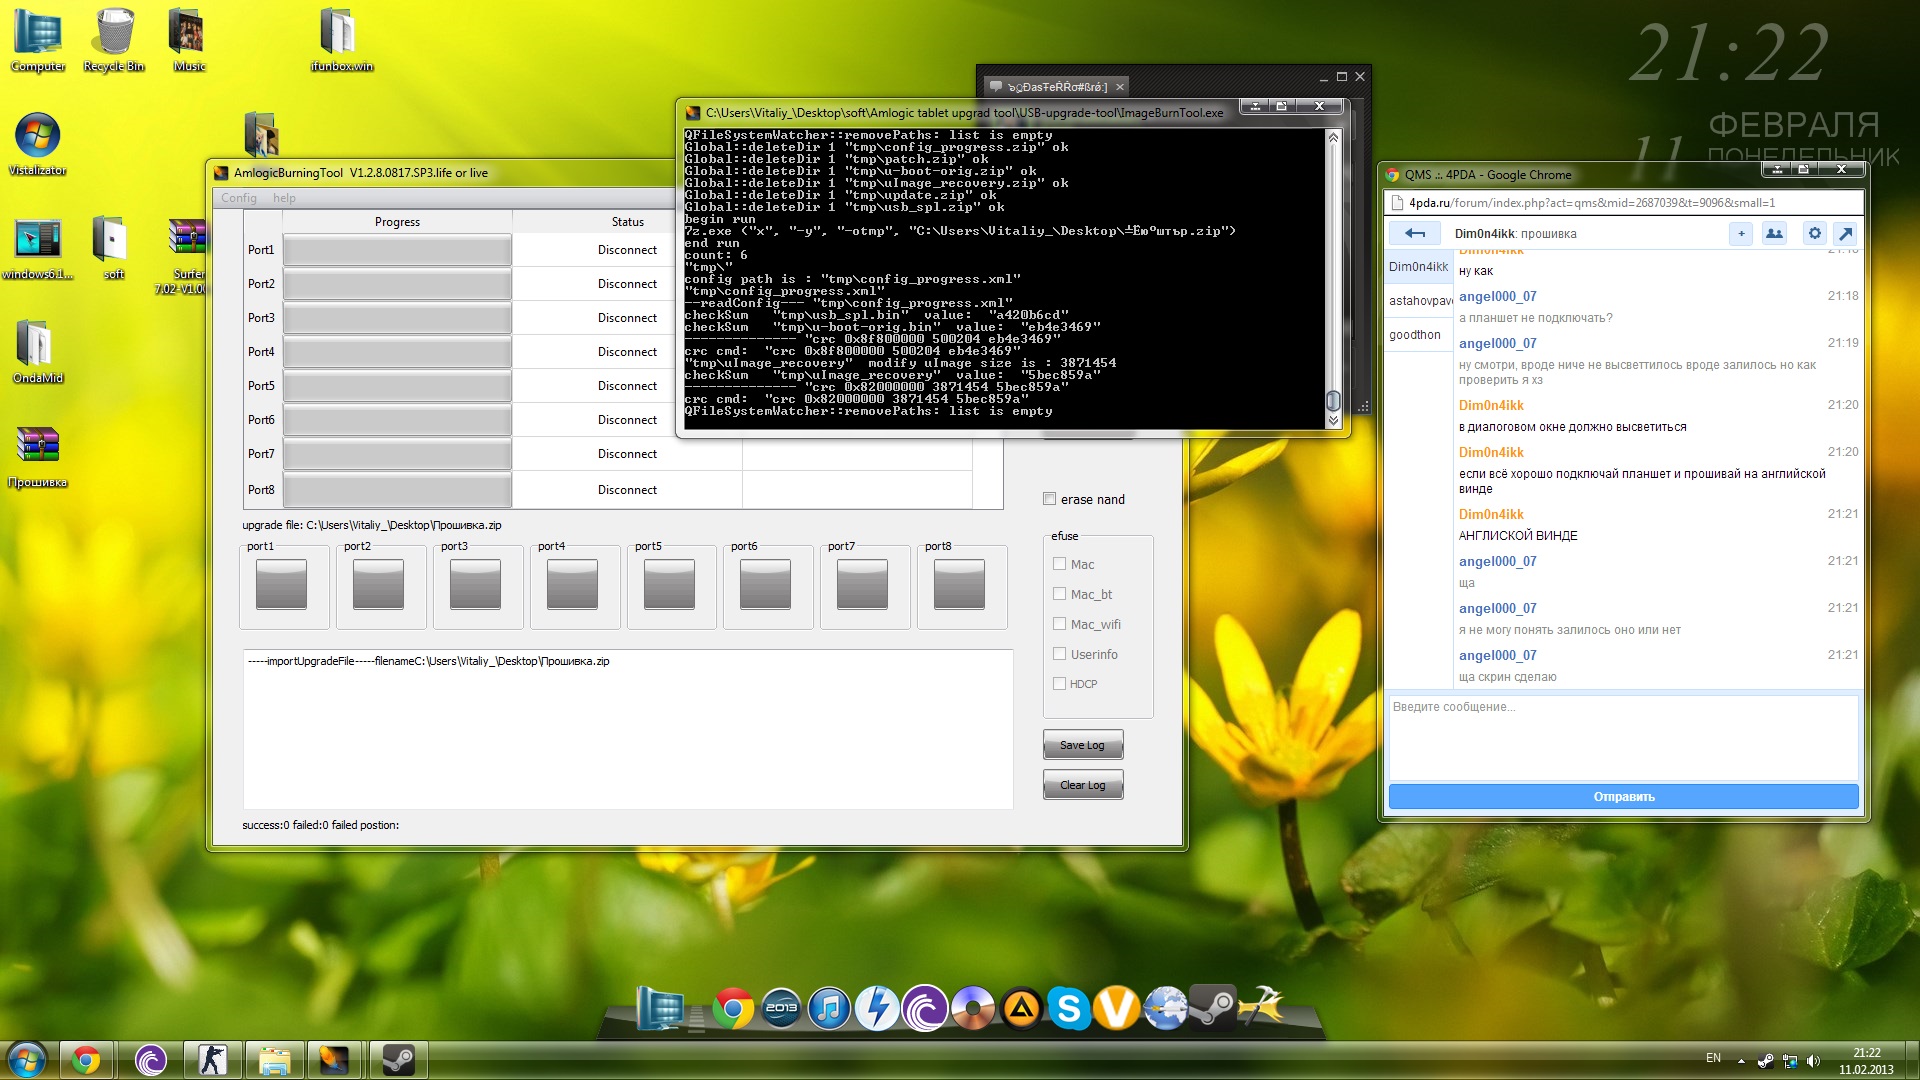Click the port5 status indicator button
Viewport: 1920px width, 1080px height.
tap(669, 584)
